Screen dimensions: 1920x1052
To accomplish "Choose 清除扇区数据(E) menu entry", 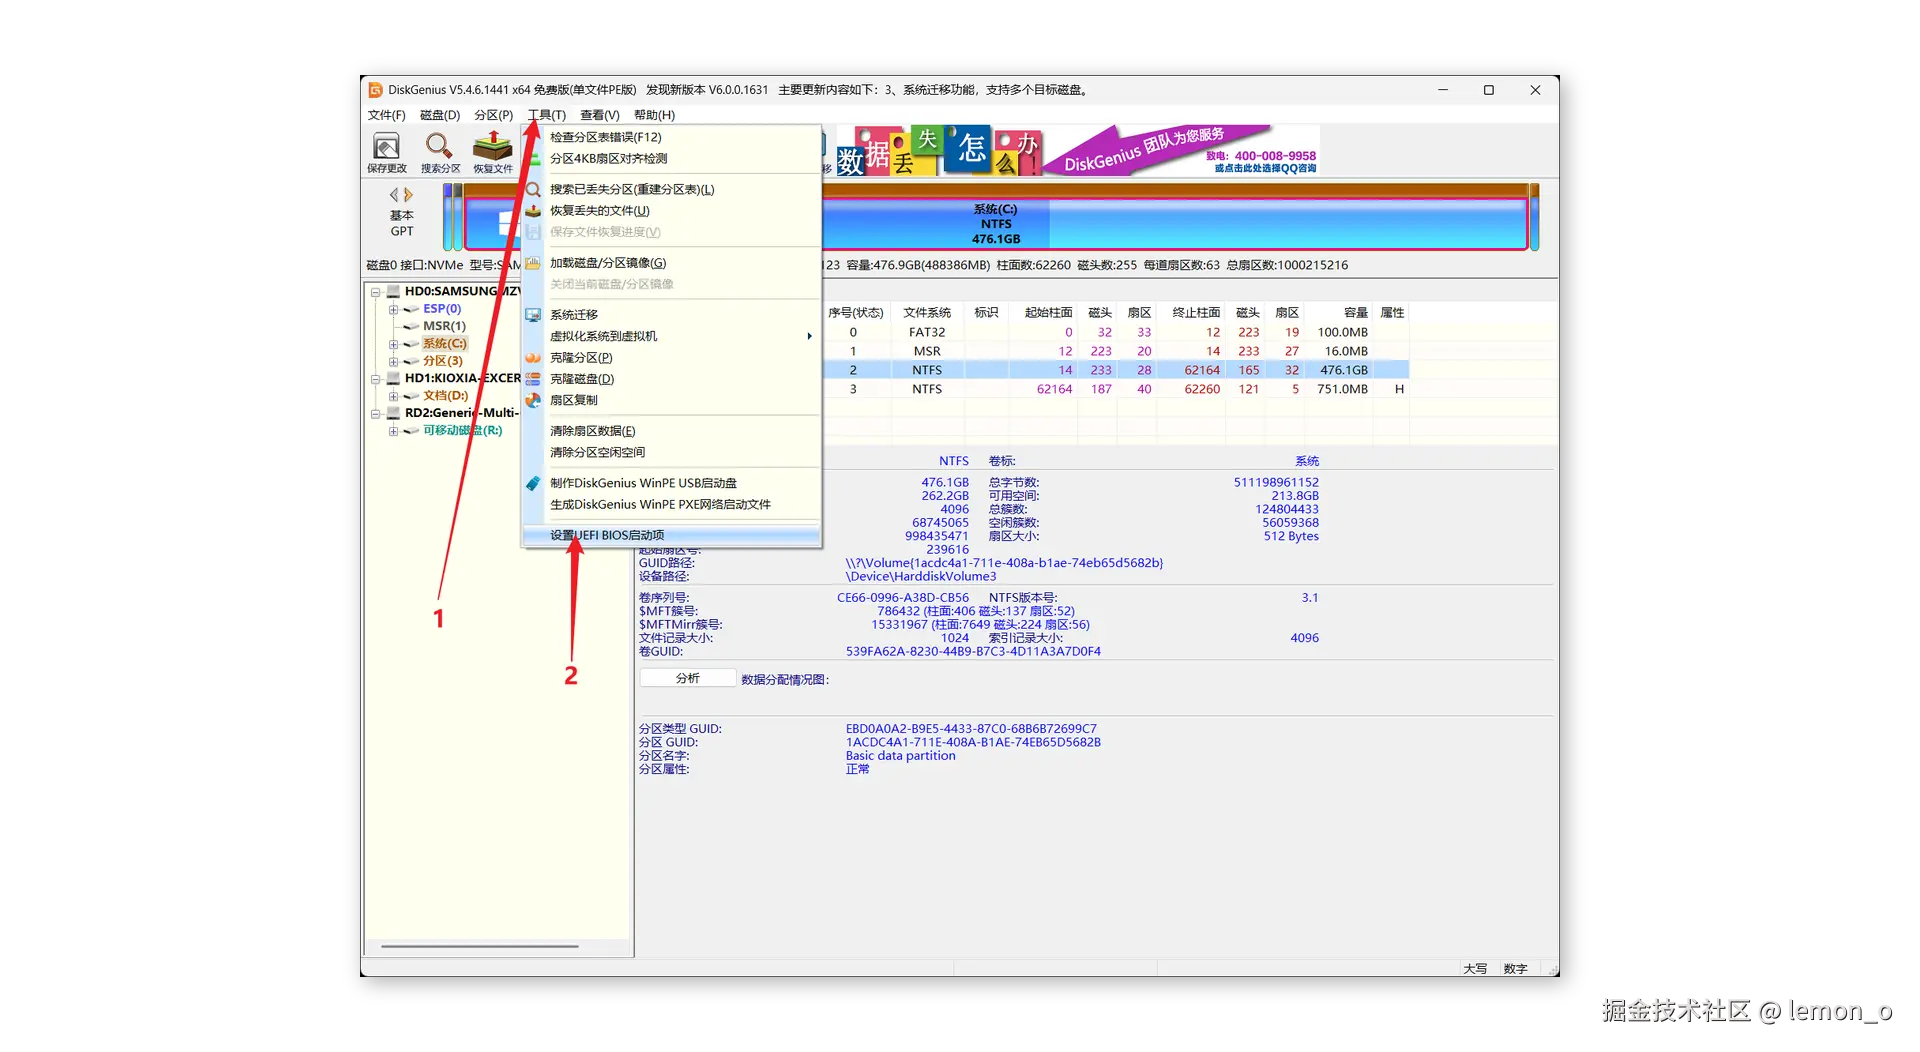I will (x=671, y=431).
